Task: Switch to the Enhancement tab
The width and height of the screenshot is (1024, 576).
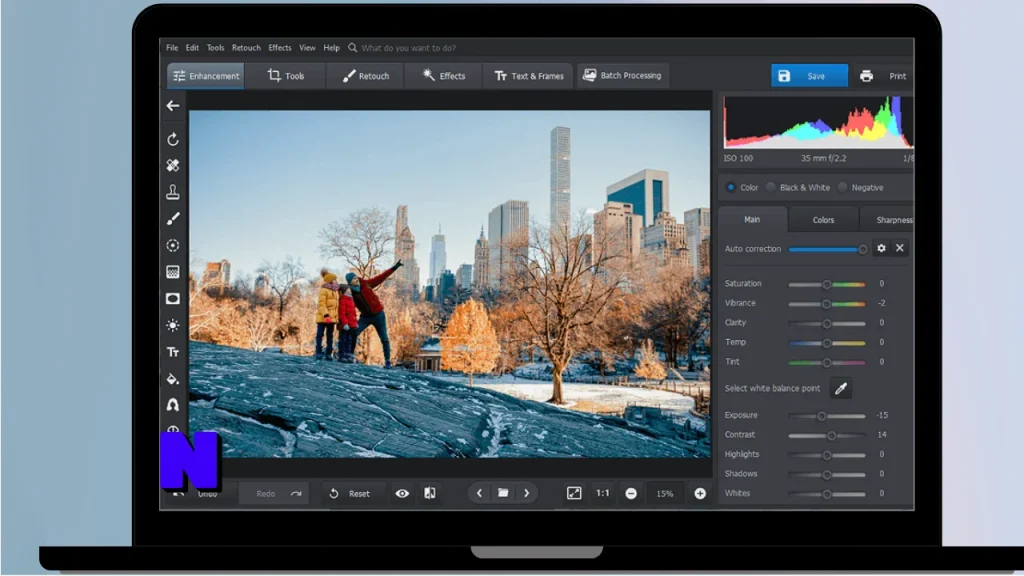Action: 206,76
